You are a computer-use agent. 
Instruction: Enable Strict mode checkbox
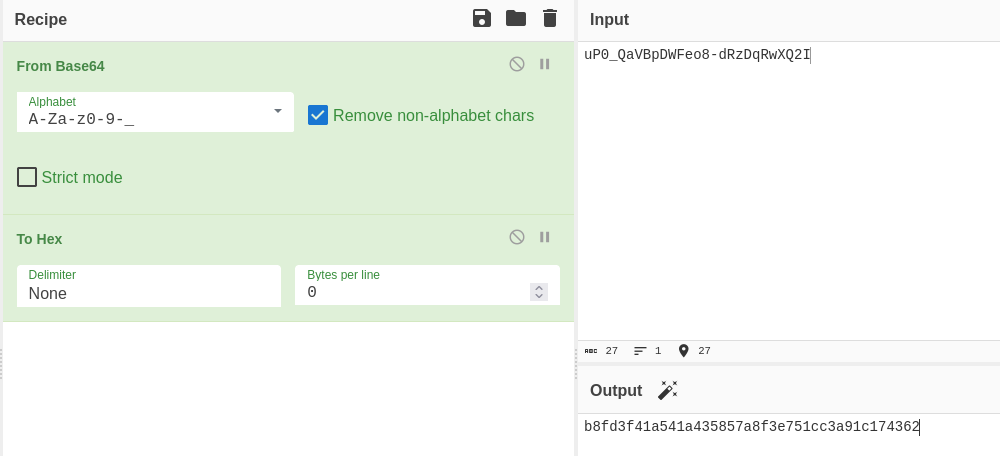[27, 177]
